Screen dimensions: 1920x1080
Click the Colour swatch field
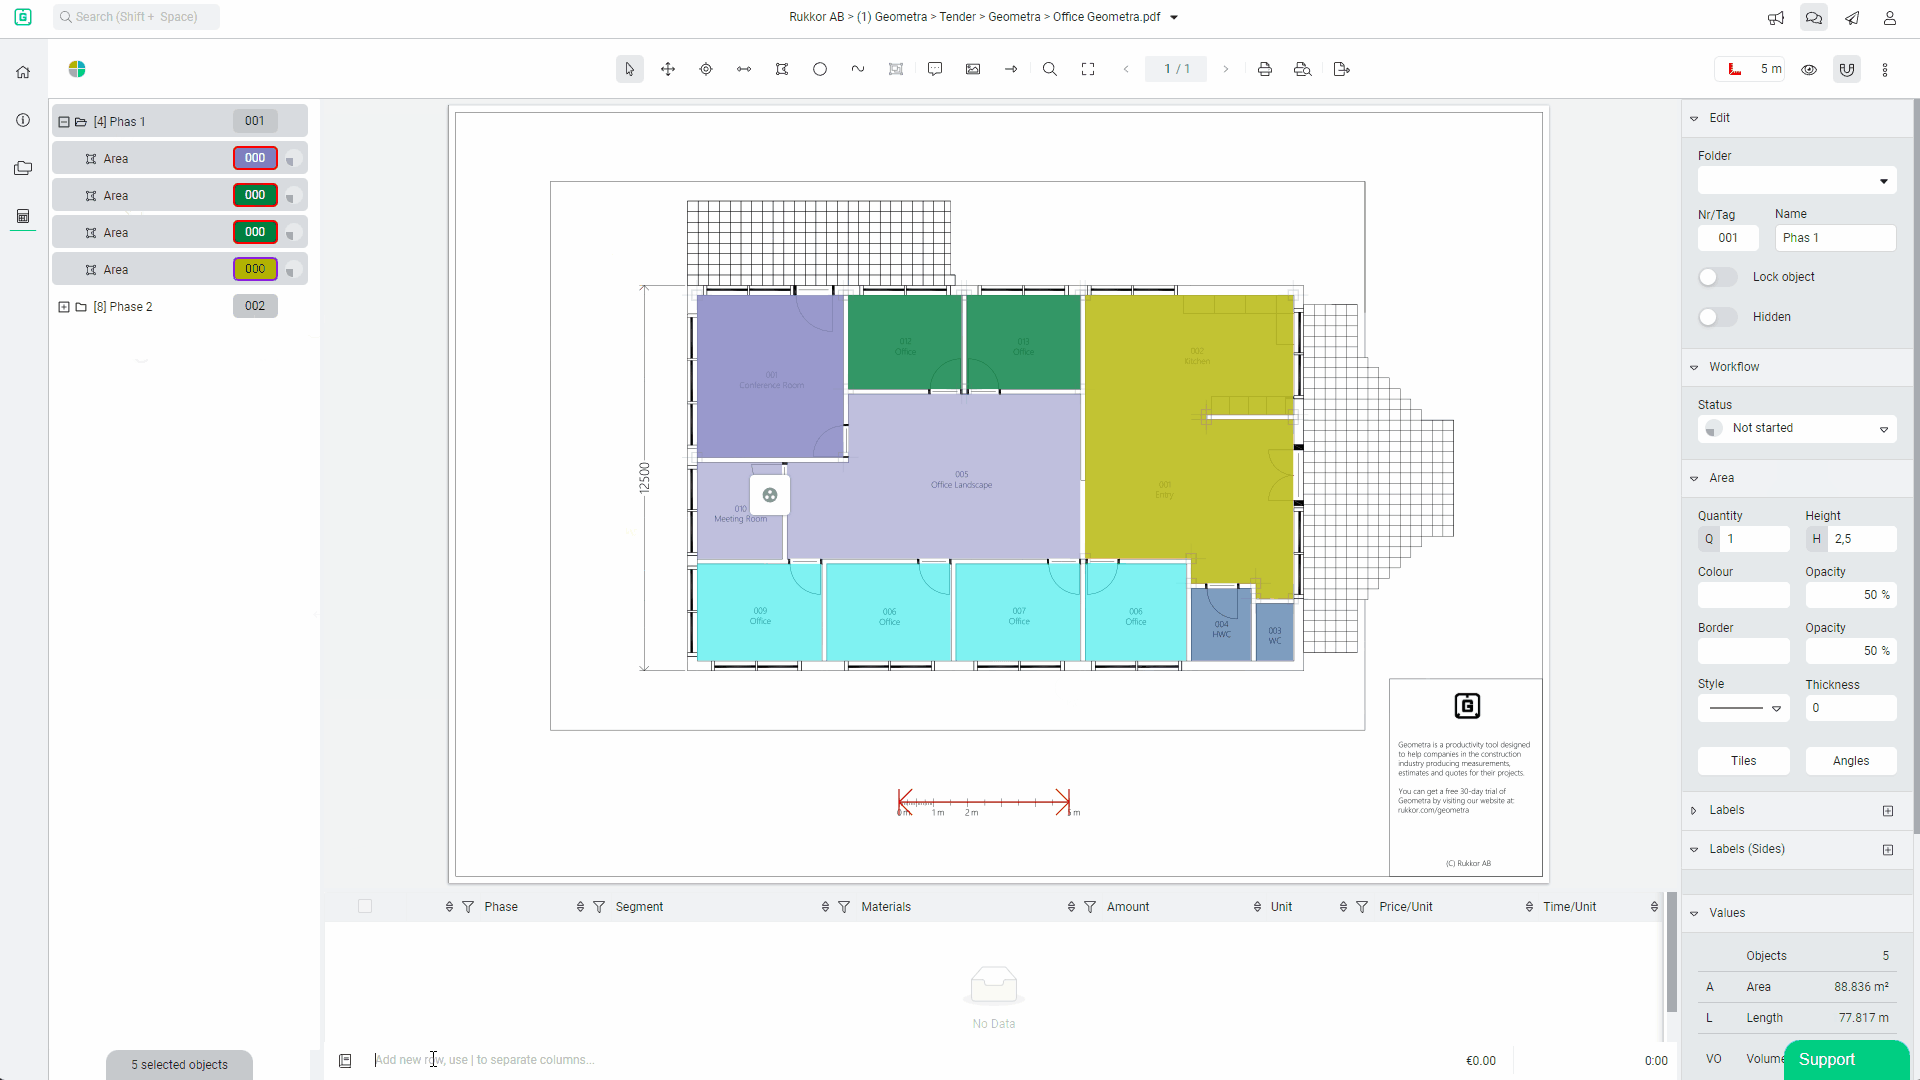[1743, 595]
